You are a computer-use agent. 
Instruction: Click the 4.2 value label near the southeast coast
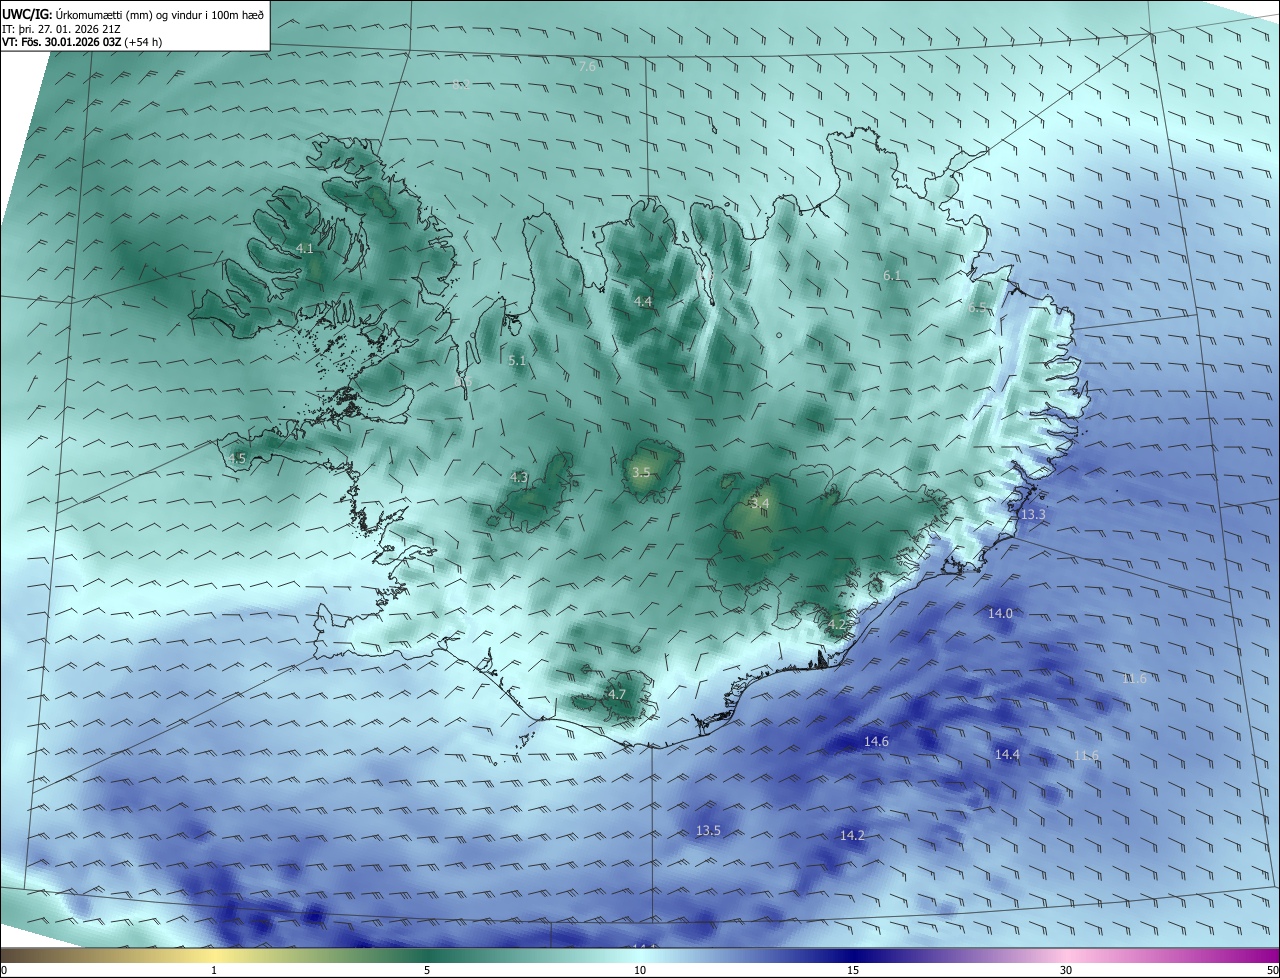pos(836,624)
